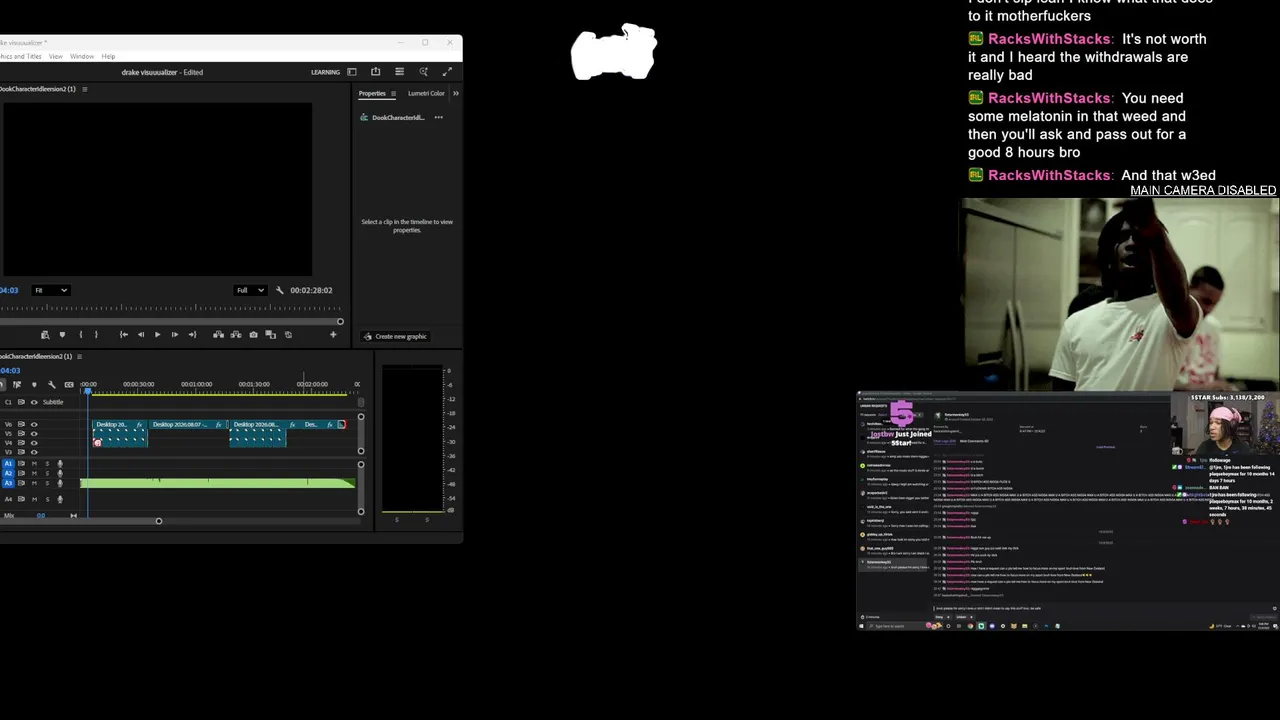The height and width of the screenshot is (720, 1280).
Task: Click the timeline horizontal zoom bar handle
Action: point(158,520)
